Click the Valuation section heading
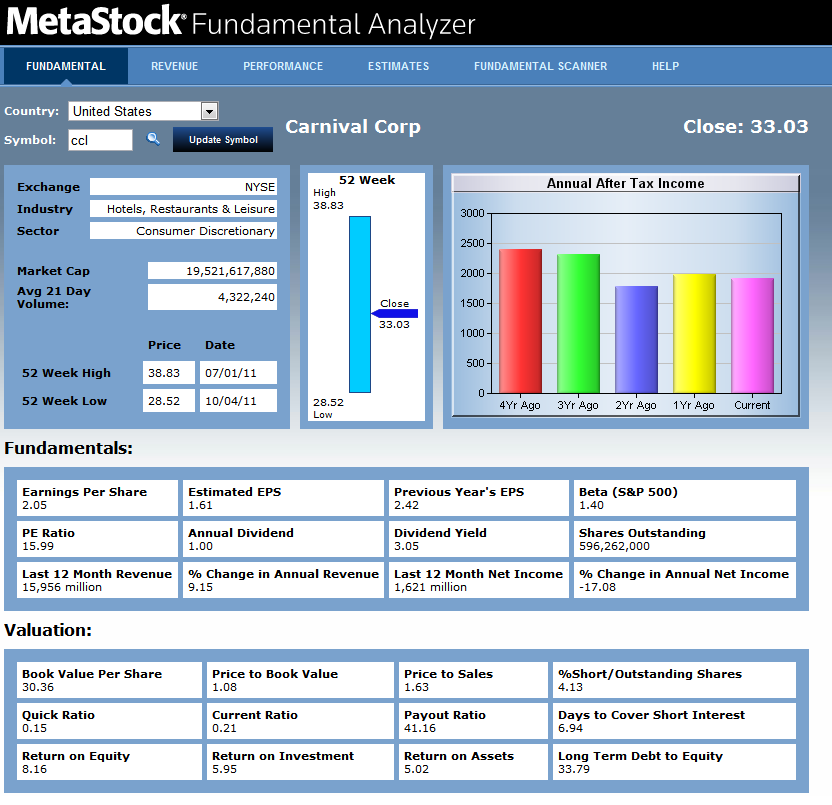 click(x=48, y=630)
